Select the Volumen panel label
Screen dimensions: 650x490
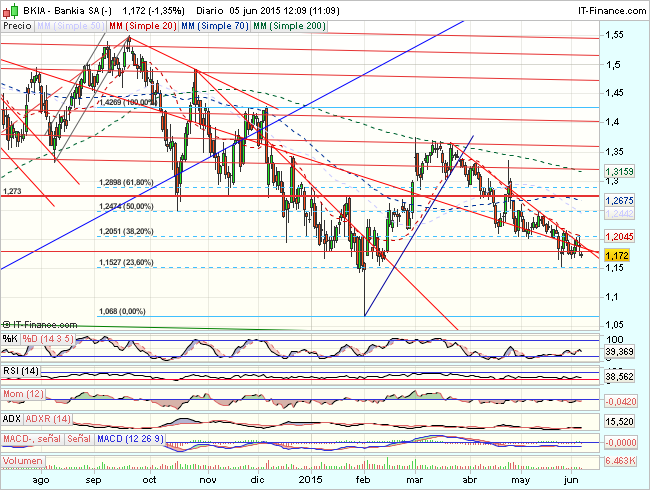click(24, 461)
